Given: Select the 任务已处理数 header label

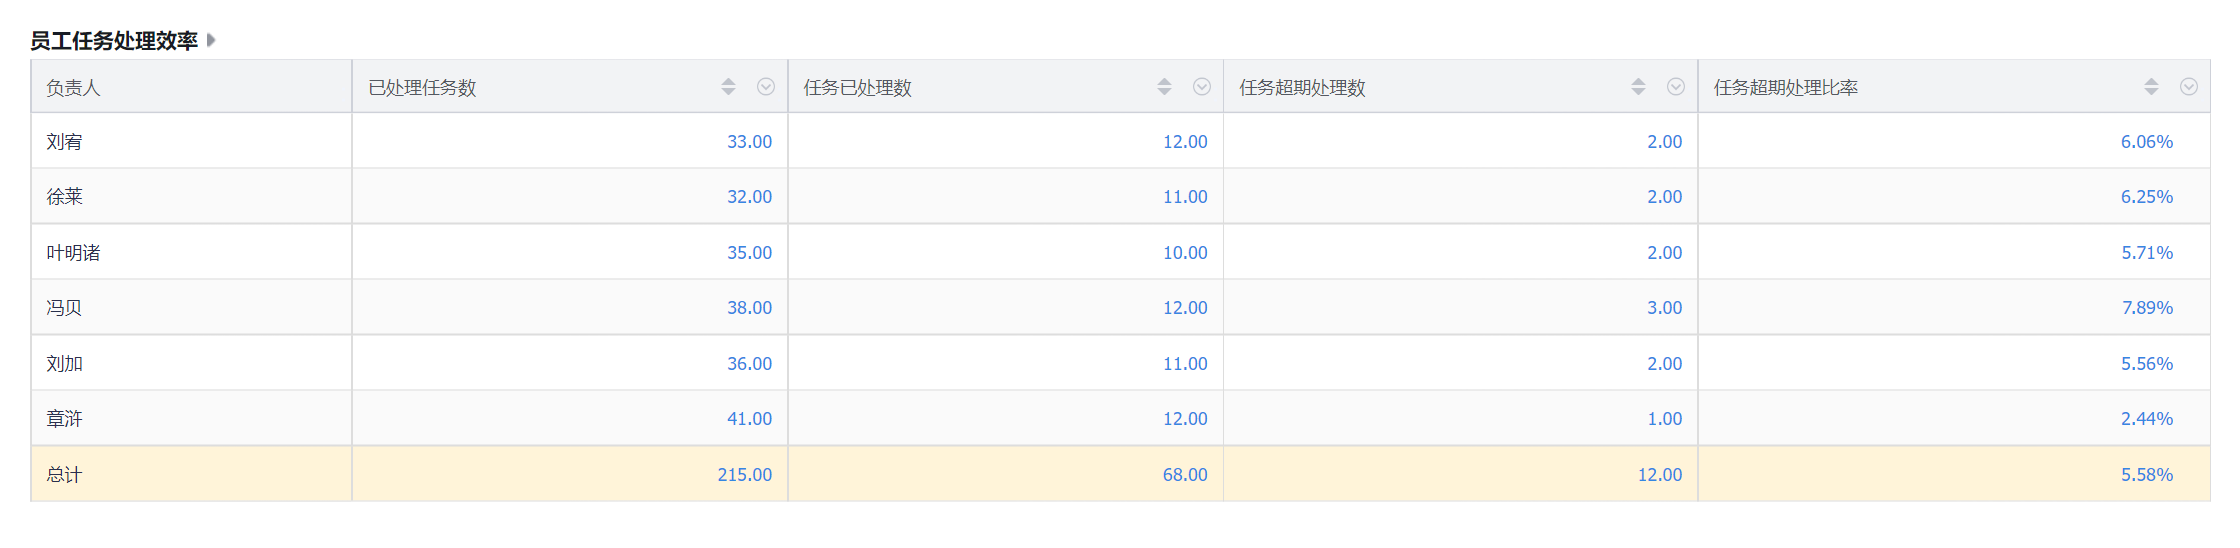Looking at the screenshot, I should [x=858, y=88].
